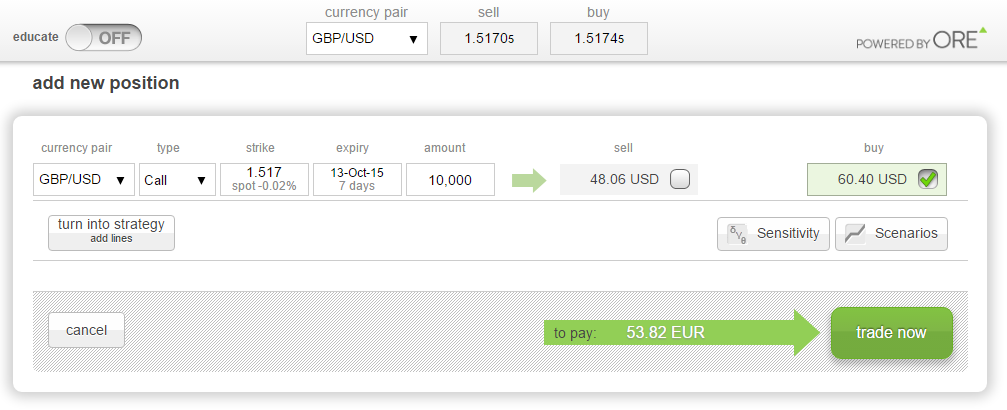This screenshot has width=1007, height=410.
Task: Click the Sensitivity greeks icon
Action: (739, 233)
